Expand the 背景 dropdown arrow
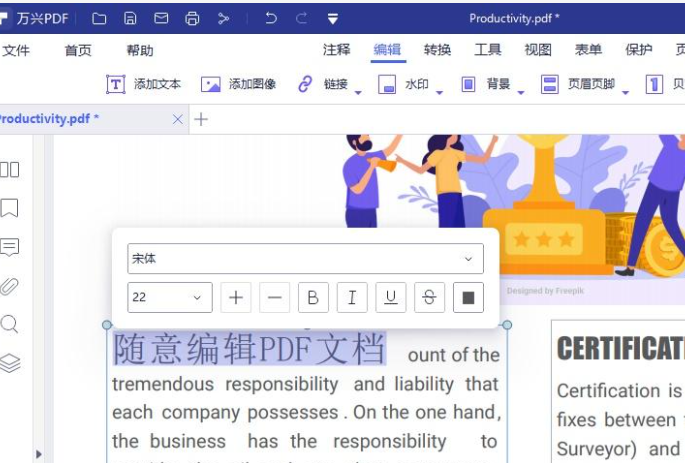Image resolution: width=685 pixels, height=463 pixels. (x=521, y=92)
